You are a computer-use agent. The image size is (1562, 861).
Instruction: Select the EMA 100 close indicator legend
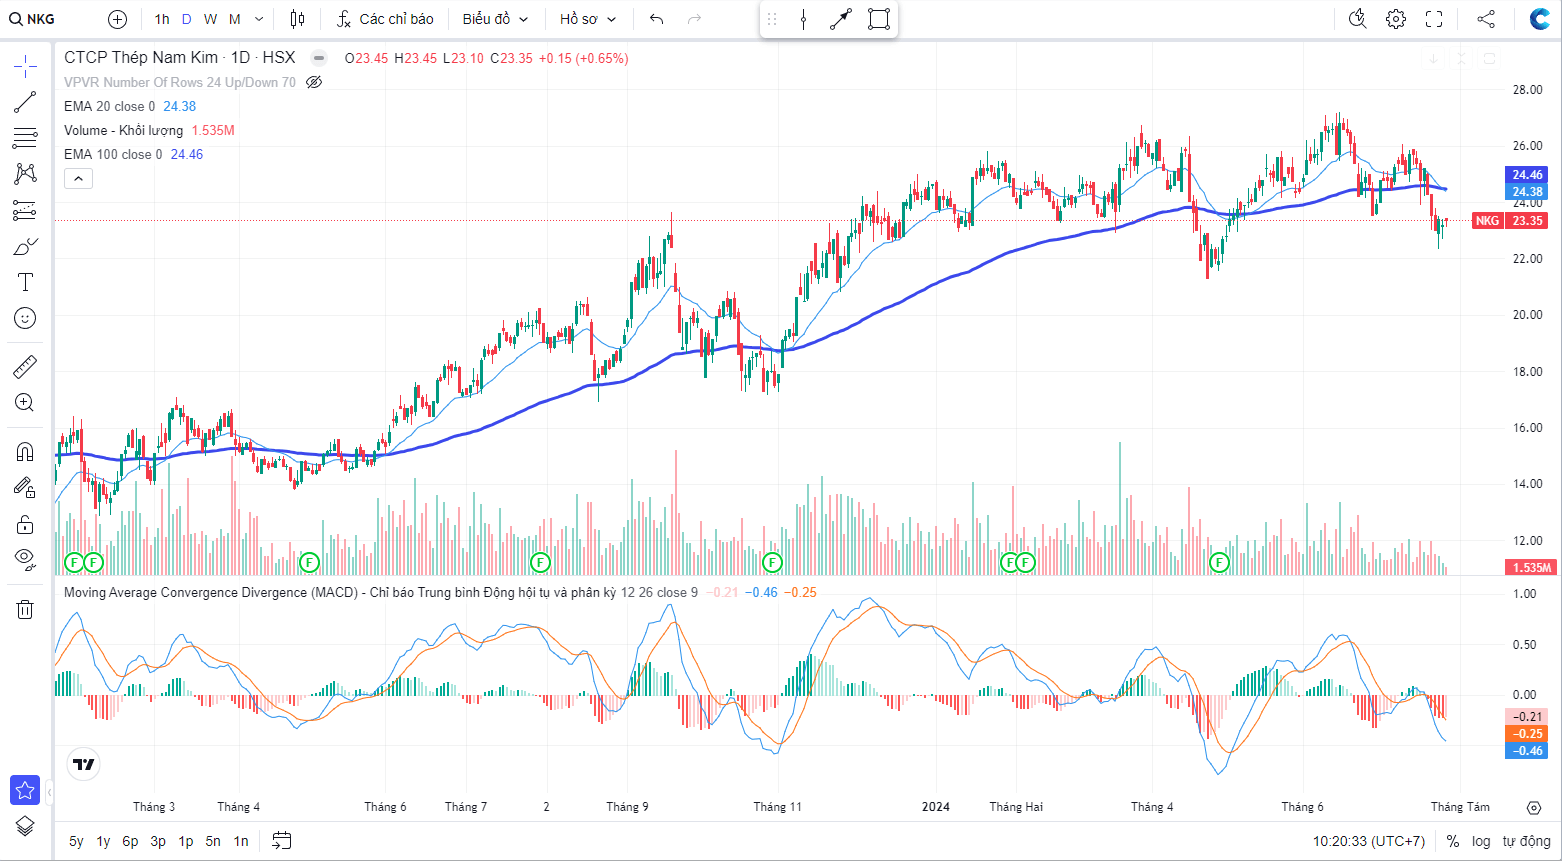[113, 154]
